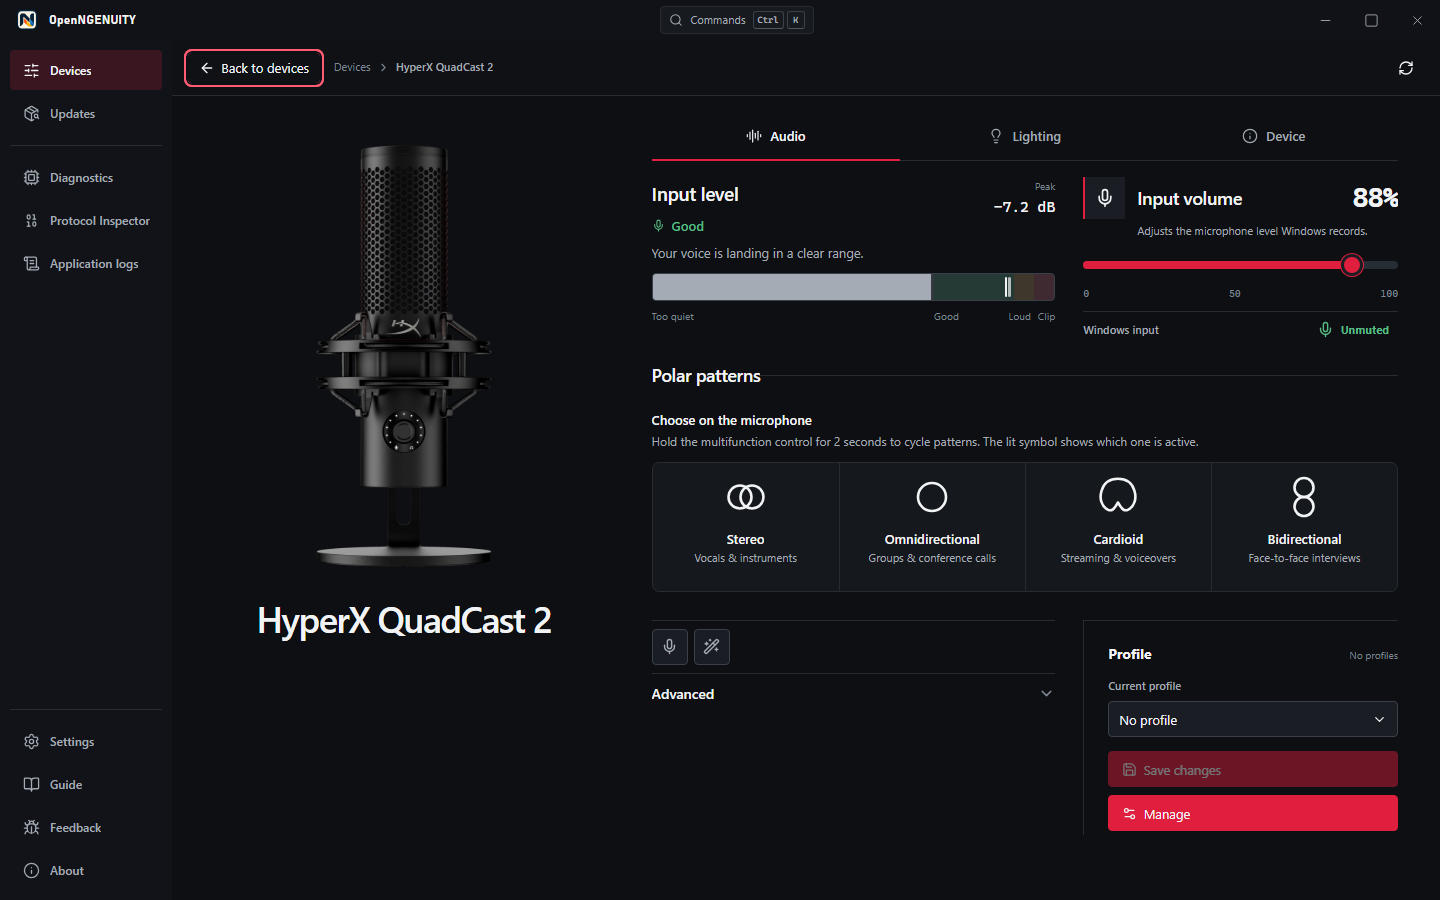
Task: Open the Guide book icon
Action: coord(31,785)
